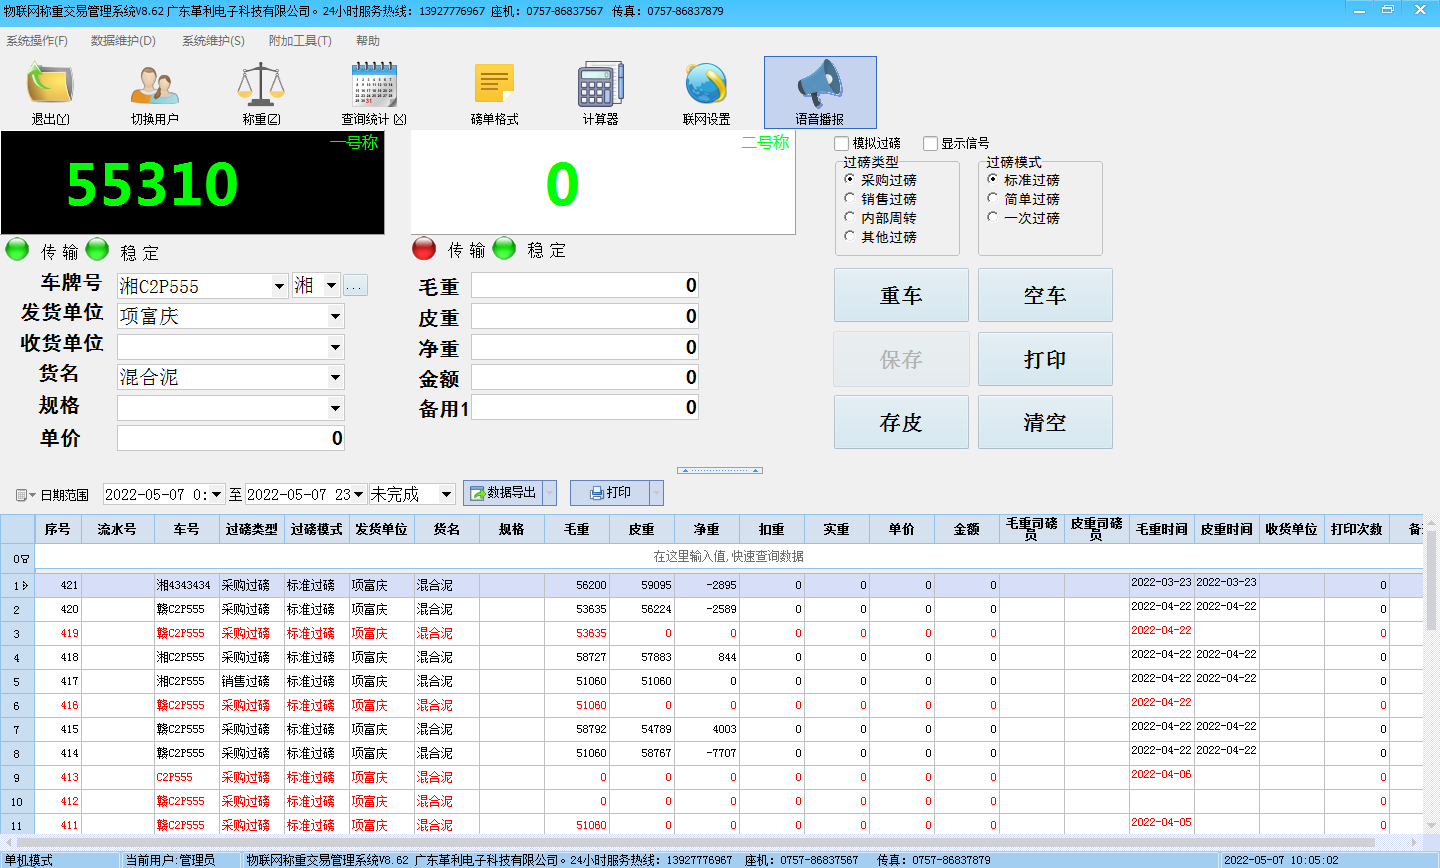
Task: Check the 显示信号 checkbox
Action: point(930,144)
